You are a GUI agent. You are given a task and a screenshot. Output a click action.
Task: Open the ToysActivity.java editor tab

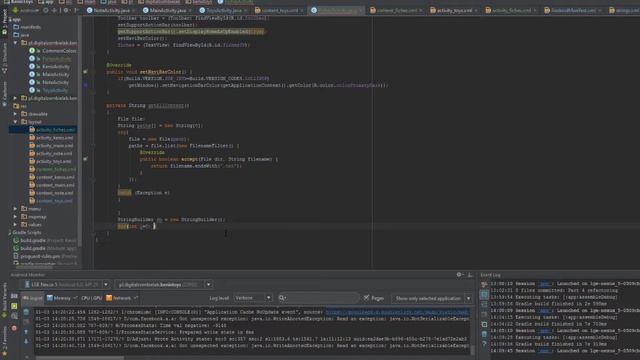click(x=223, y=11)
